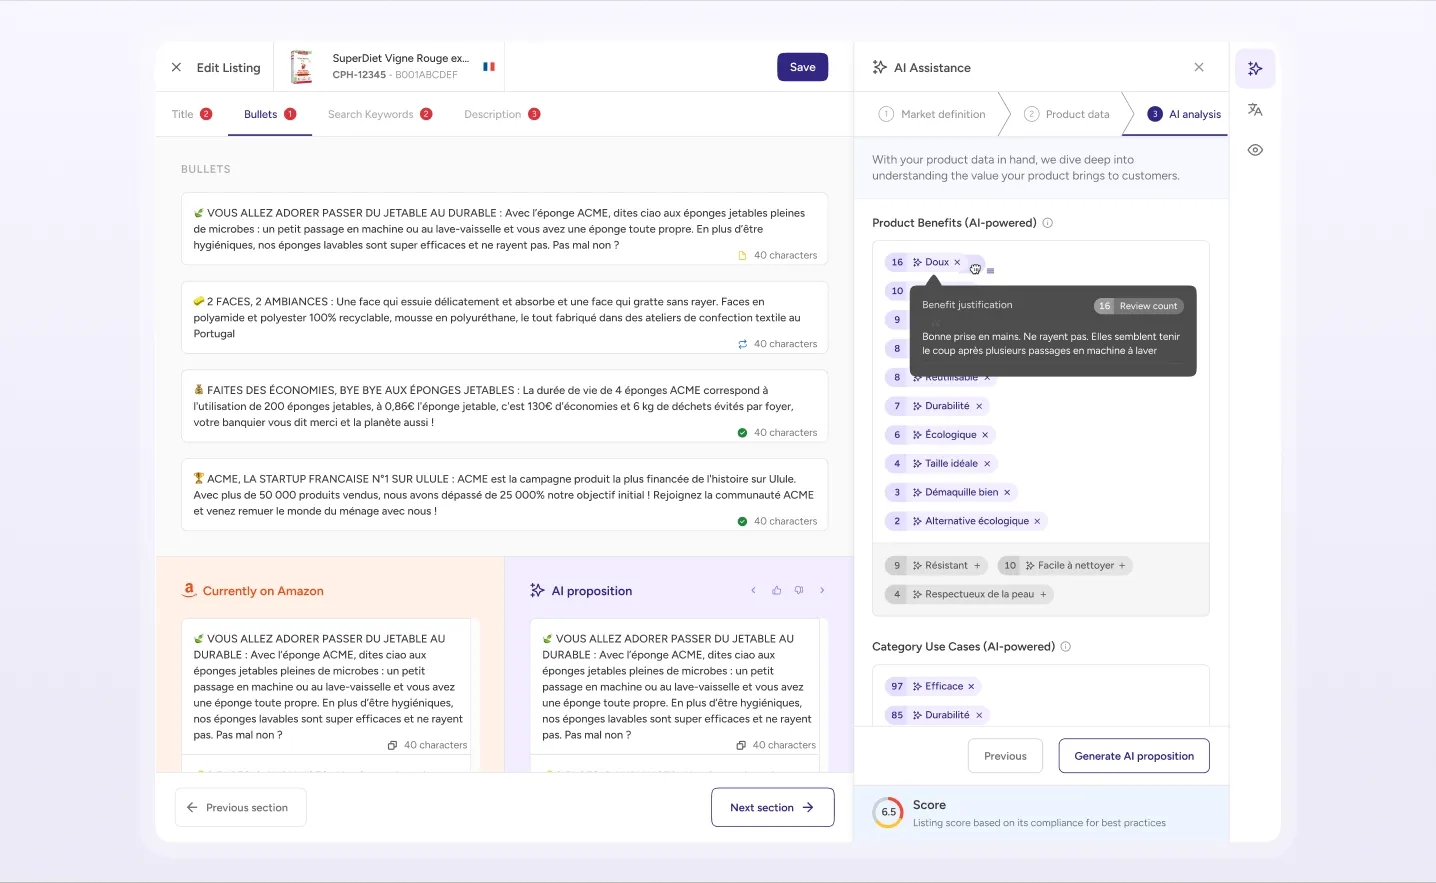1436x883 pixels.
Task: Show previous AI proposition with left chevron
Action: tap(753, 590)
